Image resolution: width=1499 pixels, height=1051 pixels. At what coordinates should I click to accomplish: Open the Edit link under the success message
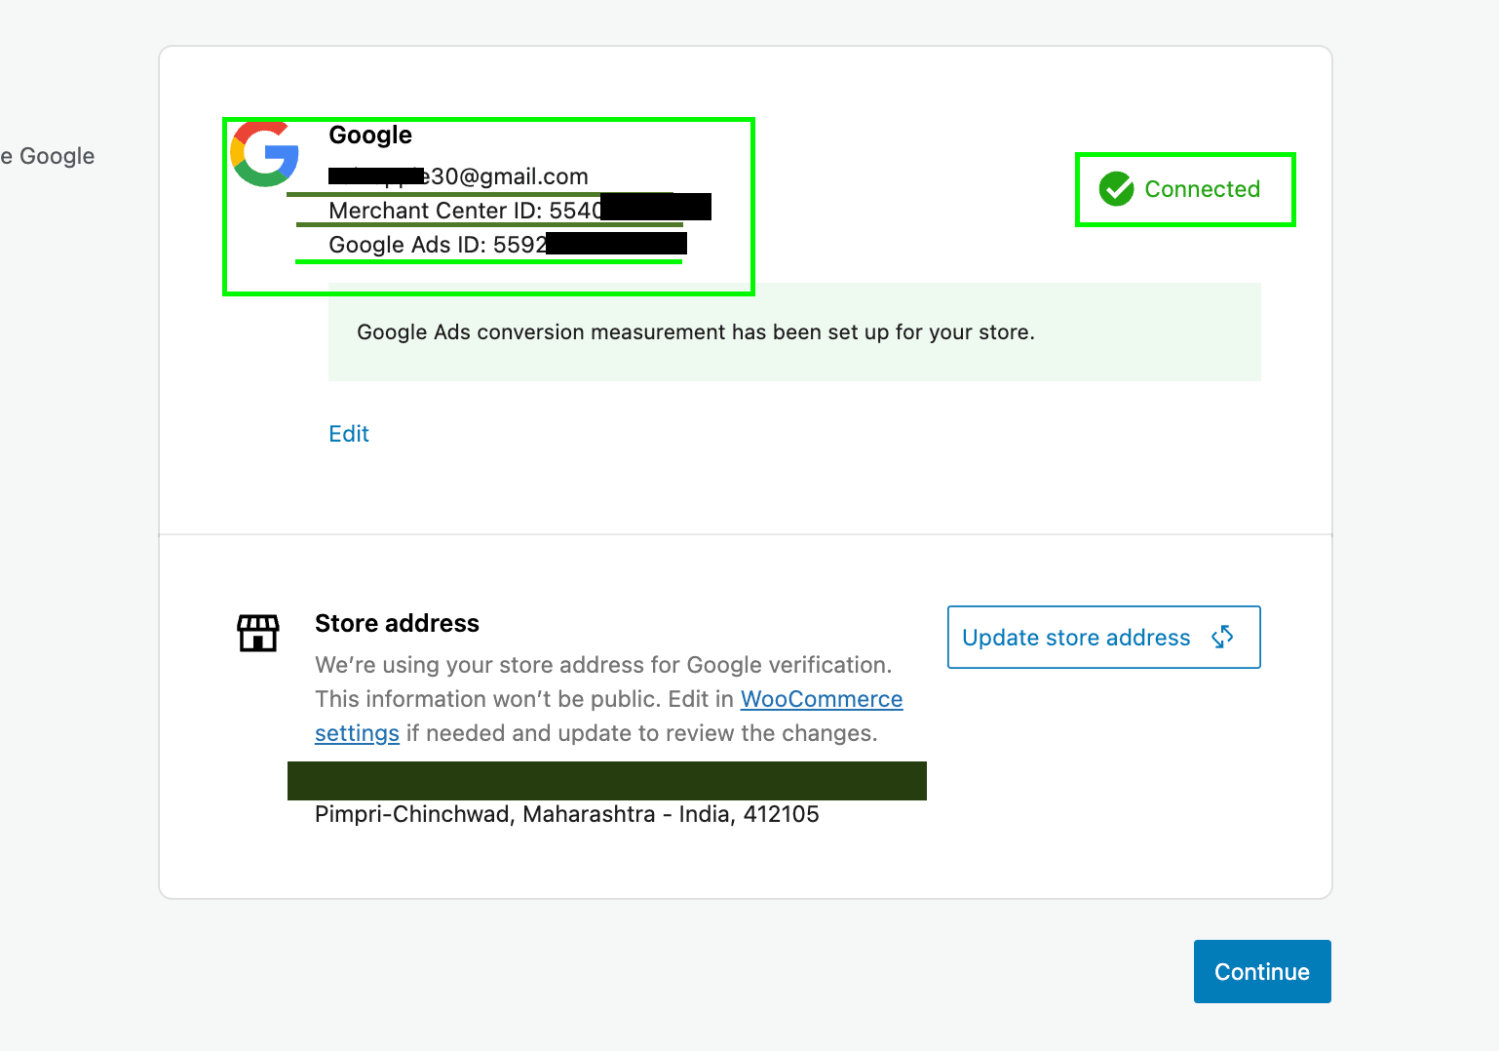(x=348, y=433)
